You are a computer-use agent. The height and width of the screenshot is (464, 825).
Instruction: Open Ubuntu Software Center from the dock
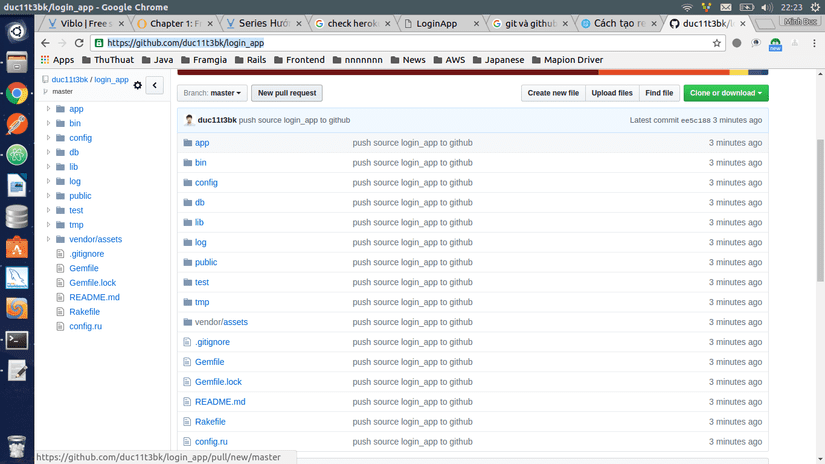click(x=17, y=248)
